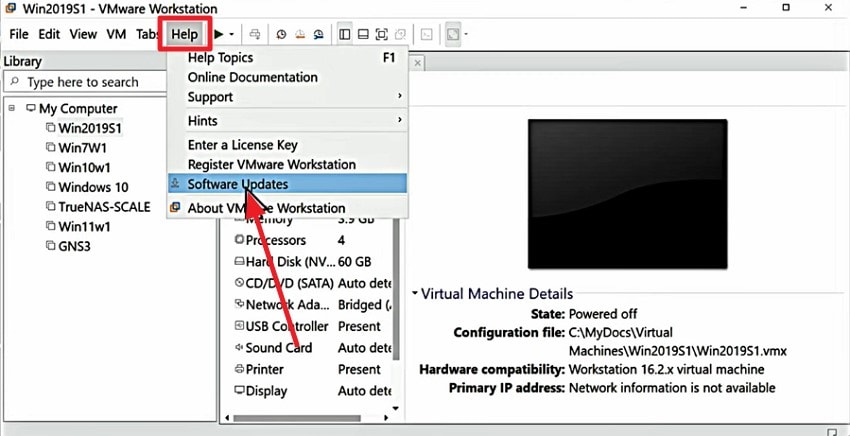850x436 pixels.
Task: Click Send Ctrl+Alt+Del toolbar icon
Action: point(254,34)
